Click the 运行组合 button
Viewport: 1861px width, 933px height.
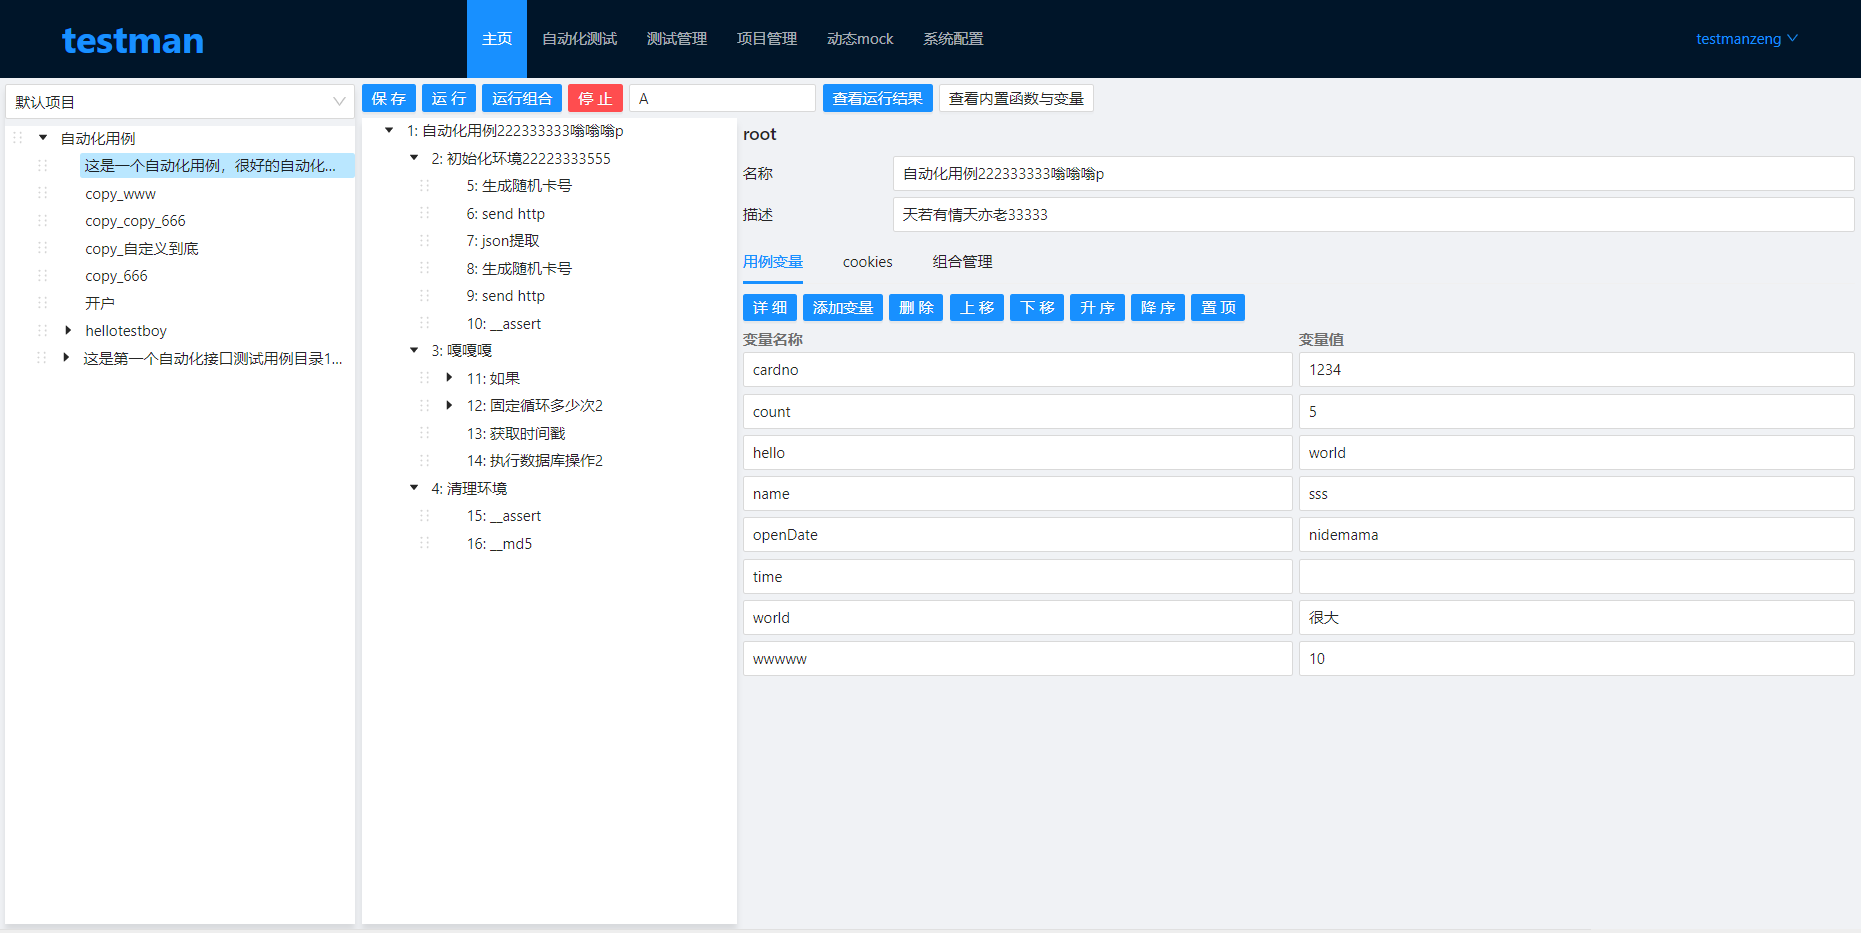(521, 98)
